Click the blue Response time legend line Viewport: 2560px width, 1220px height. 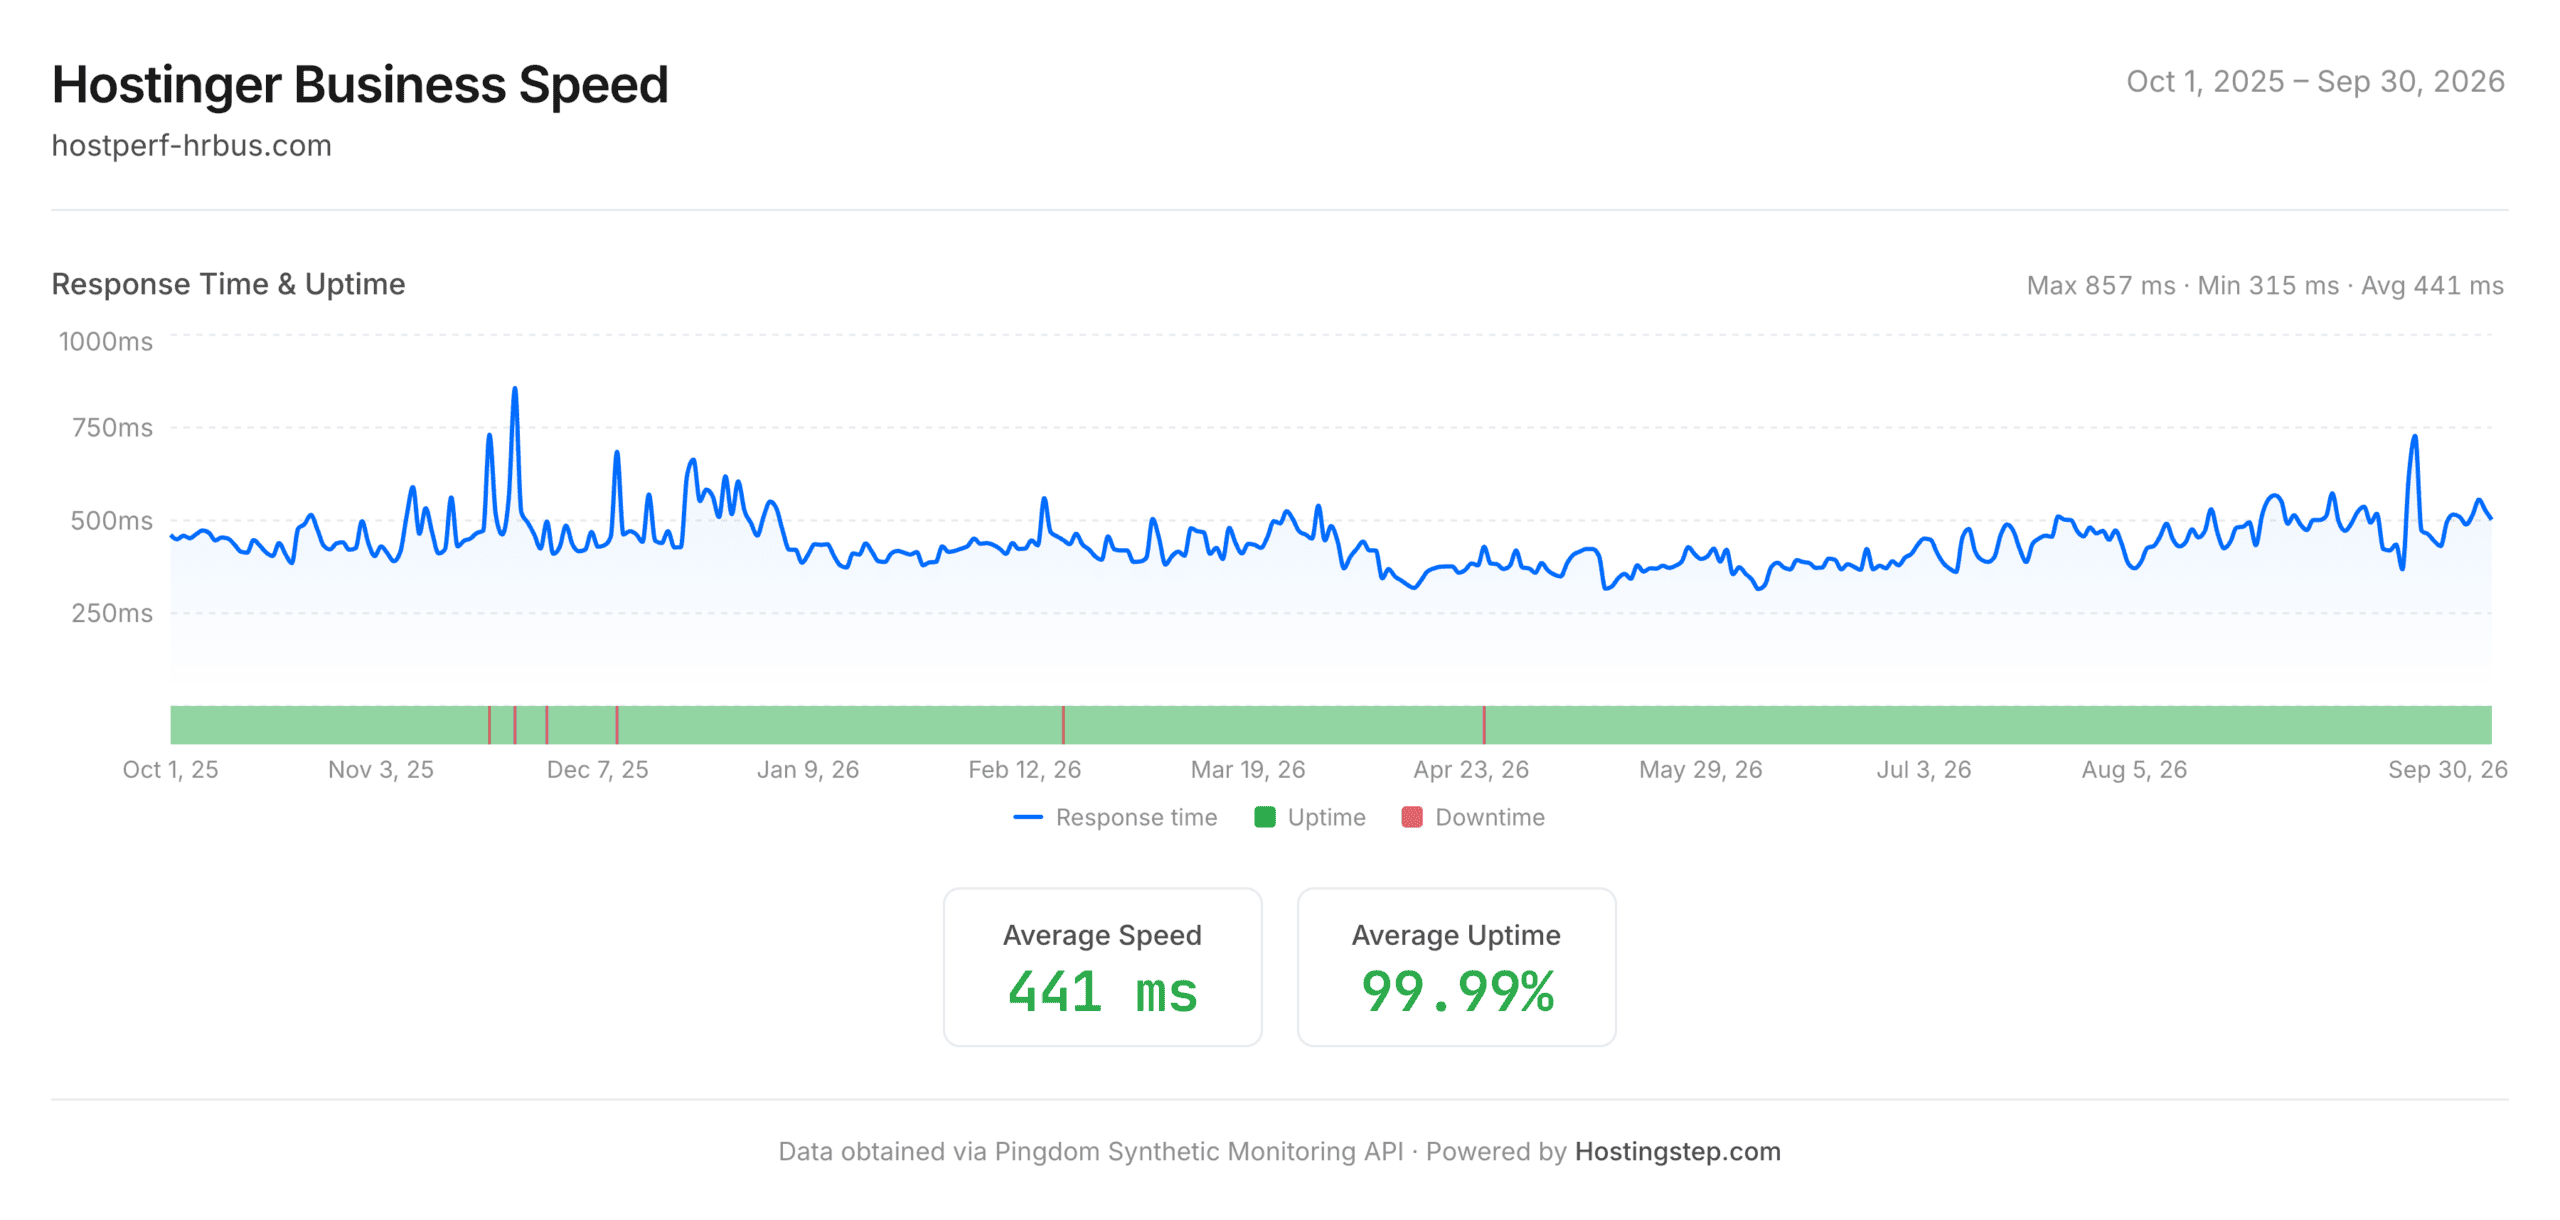1028,817
